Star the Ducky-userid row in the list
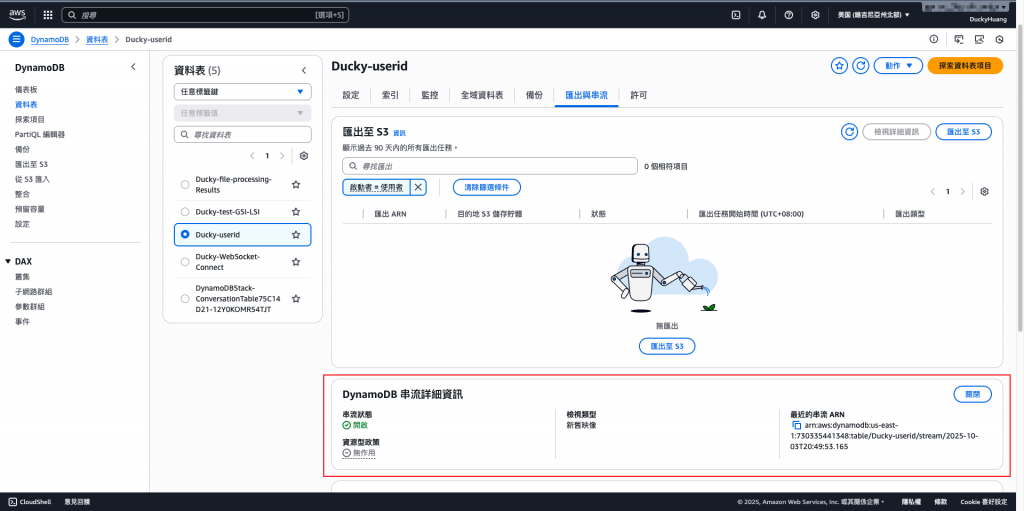The width and height of the screenshot is (1024, 511). [x=296, y=234]
